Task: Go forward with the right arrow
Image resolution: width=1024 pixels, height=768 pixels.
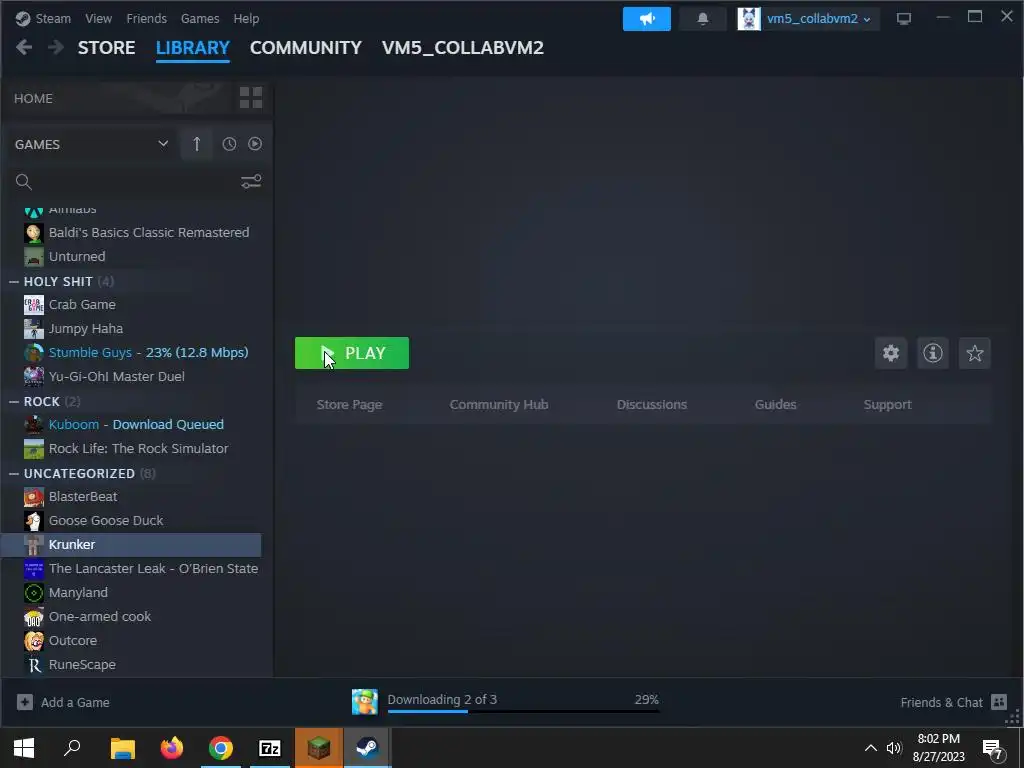Action: pos(56,47)
